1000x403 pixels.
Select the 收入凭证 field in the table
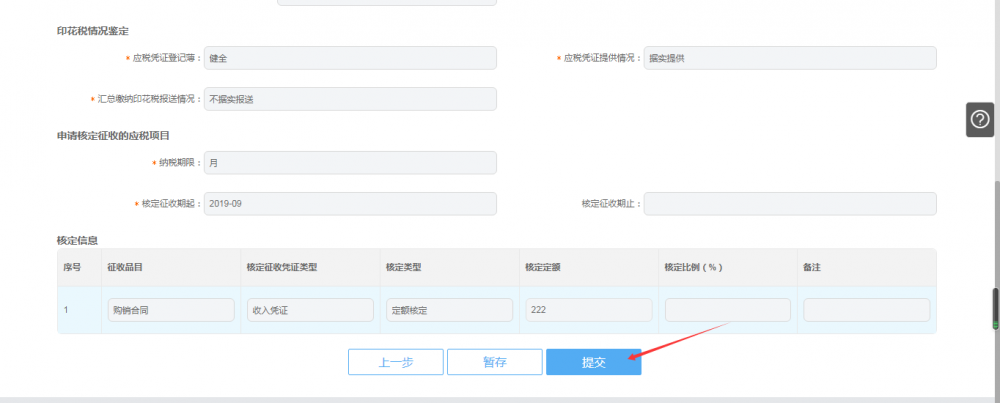(309, 310)
